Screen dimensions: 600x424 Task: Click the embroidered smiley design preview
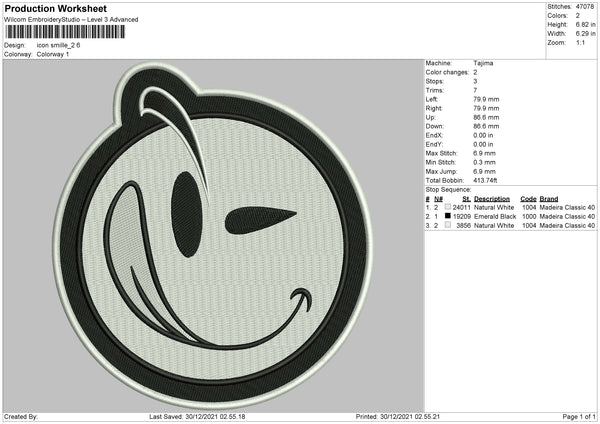(213, 235)
